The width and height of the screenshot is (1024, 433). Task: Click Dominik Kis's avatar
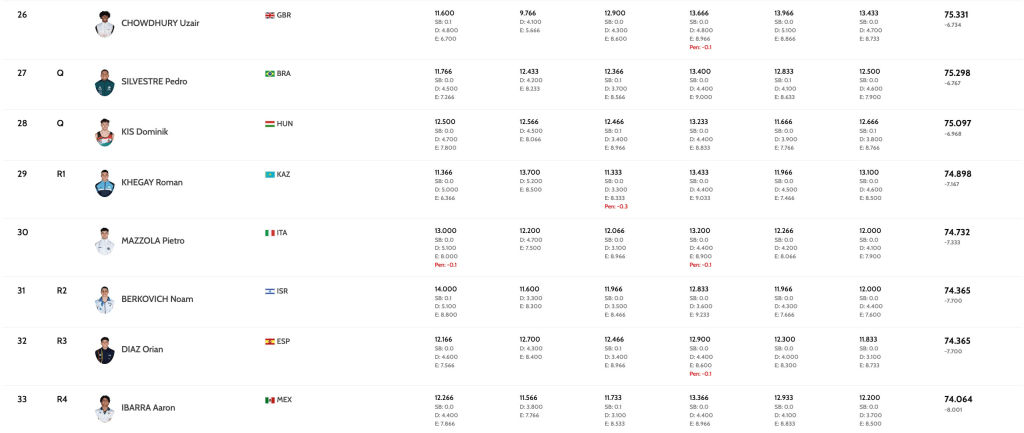coord(105,132)
